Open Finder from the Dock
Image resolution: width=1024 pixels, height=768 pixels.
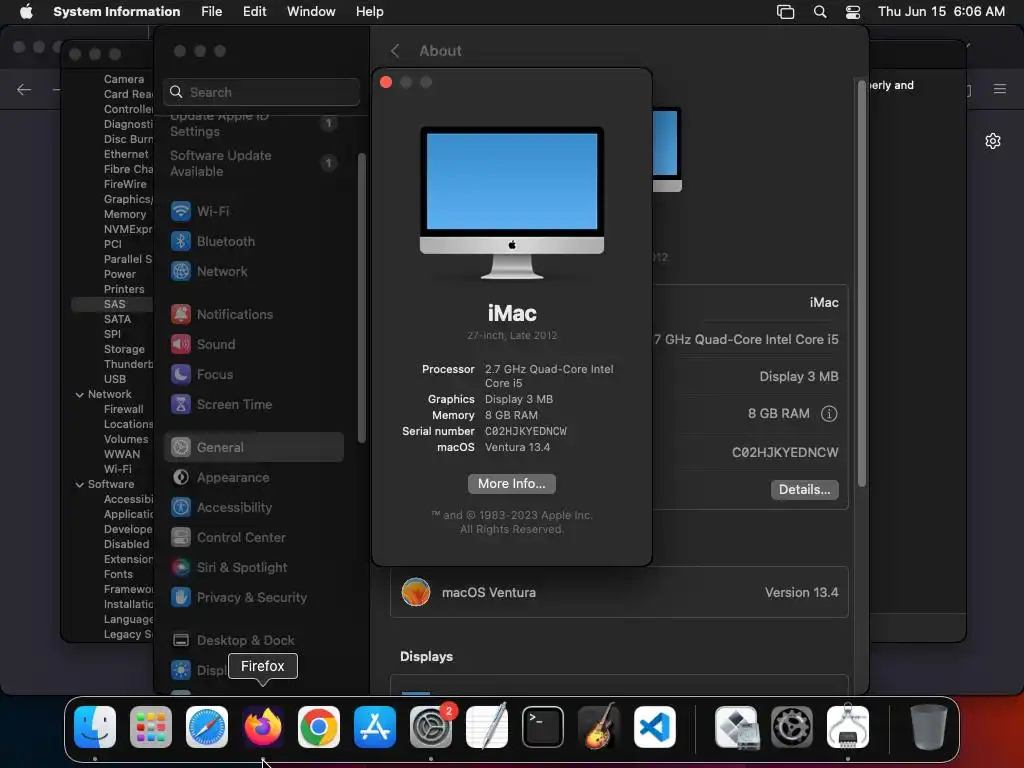[95, 727]
